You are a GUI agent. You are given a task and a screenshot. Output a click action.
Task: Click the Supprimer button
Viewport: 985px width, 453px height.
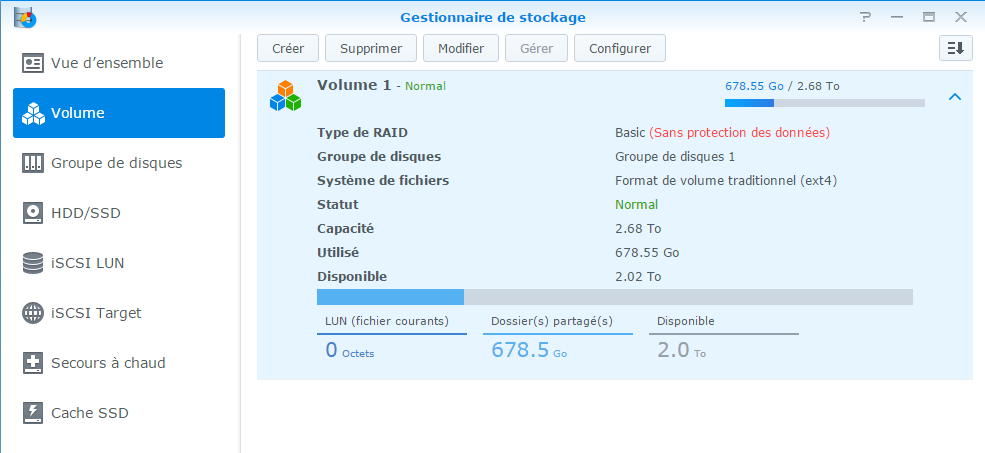pyautogui.click(x=371, y=48)
